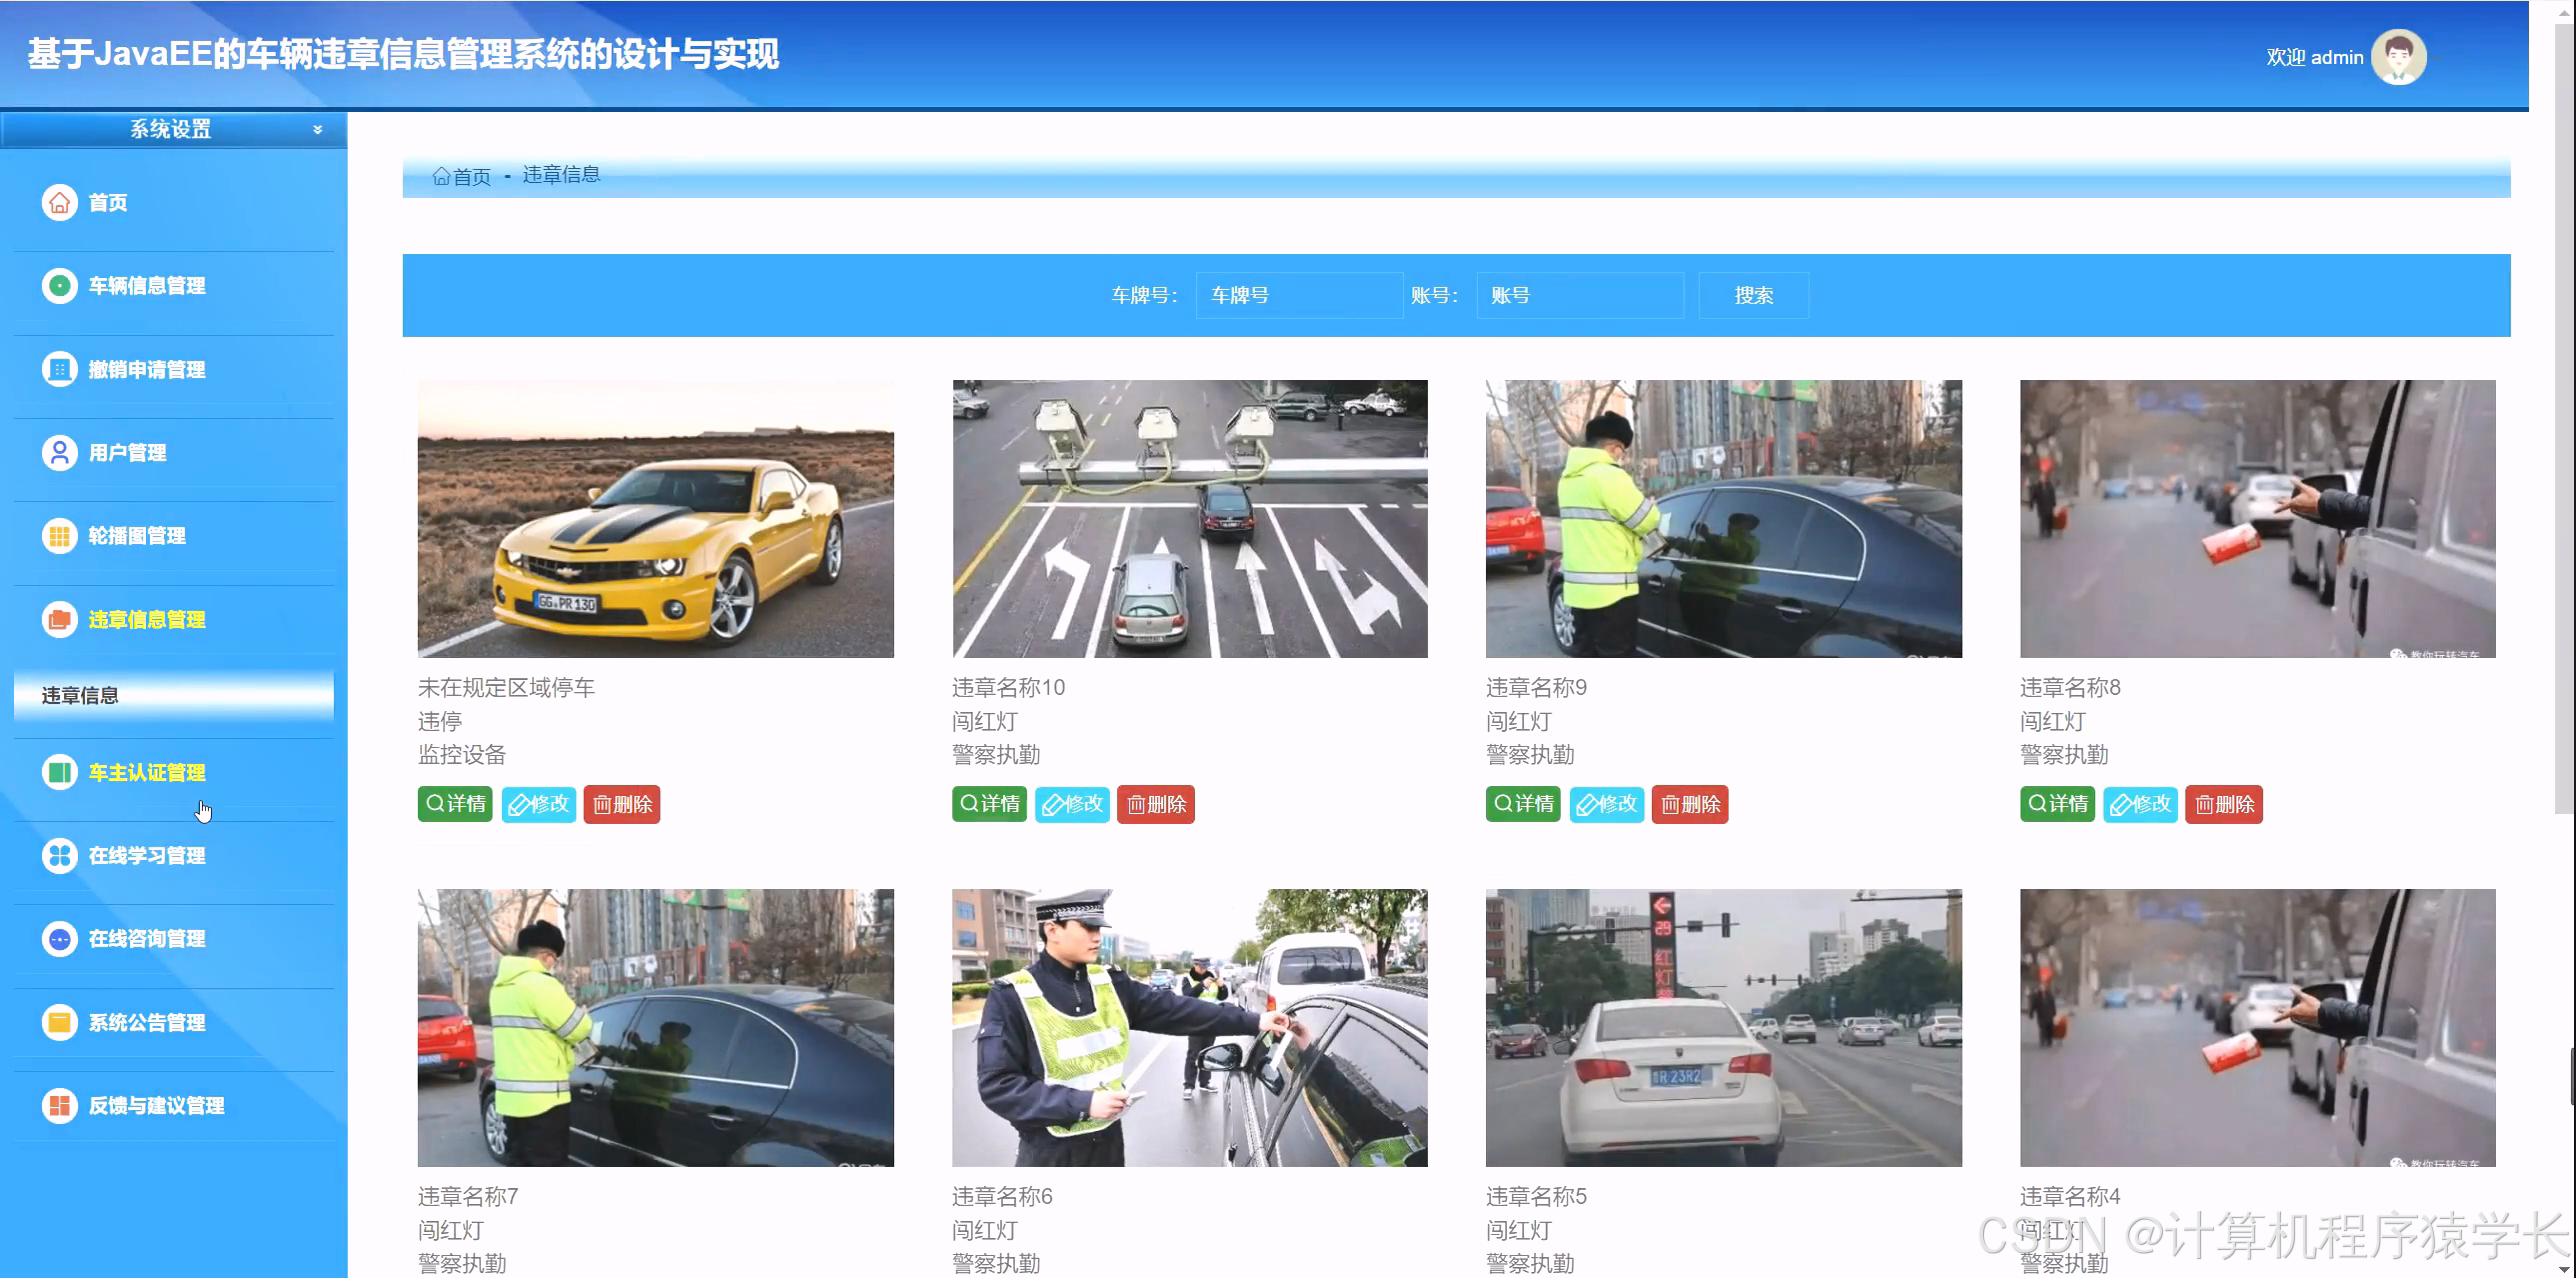
Task: Click 修改 for 未在规定区域停车
Action: coord(539,804)
